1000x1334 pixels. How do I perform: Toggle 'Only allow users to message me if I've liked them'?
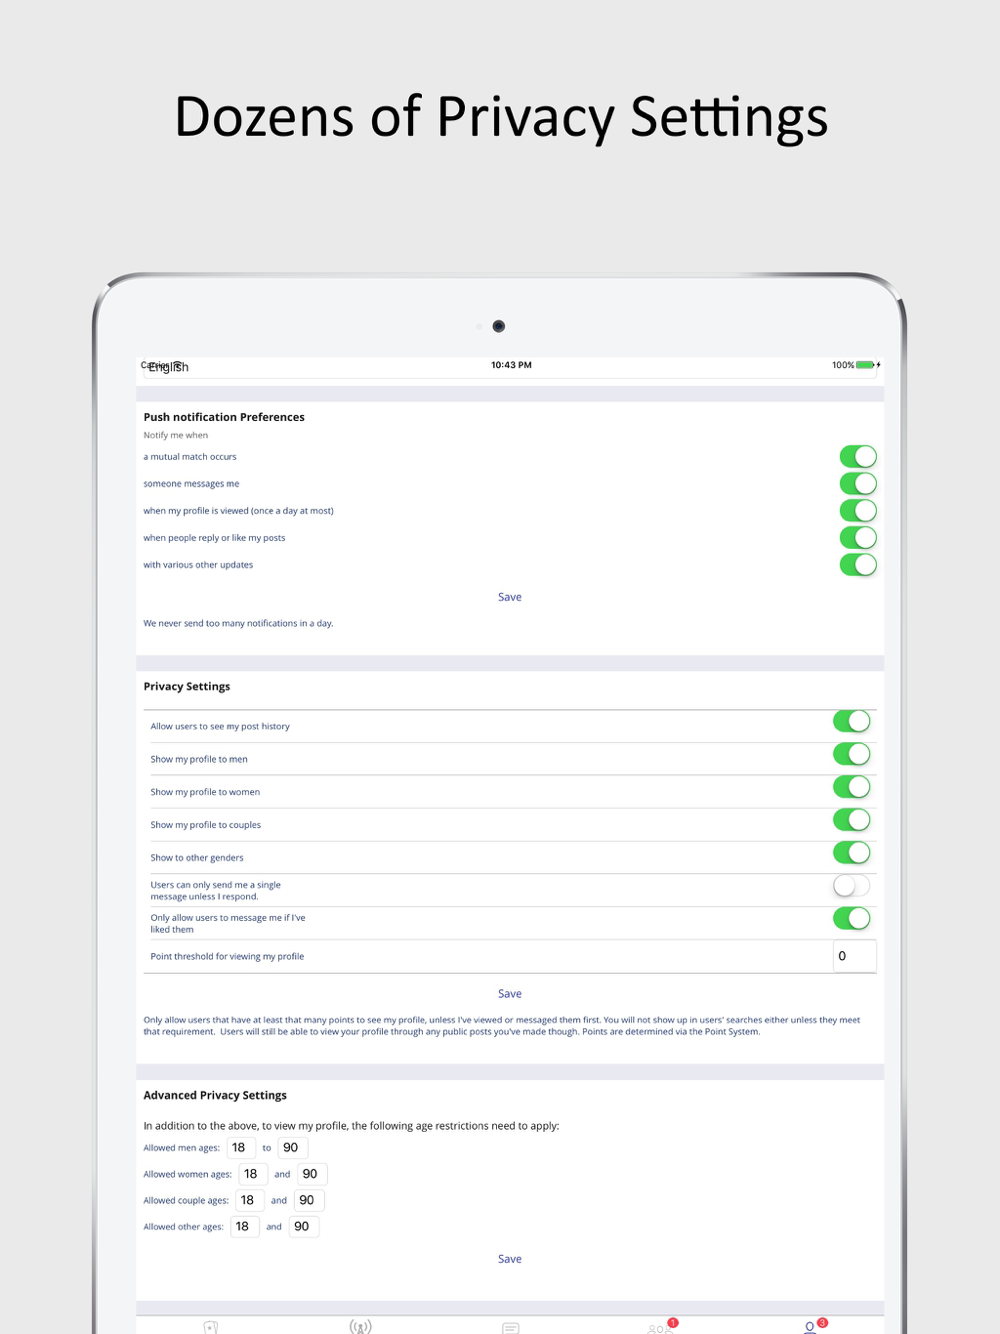tap(852, 918)
